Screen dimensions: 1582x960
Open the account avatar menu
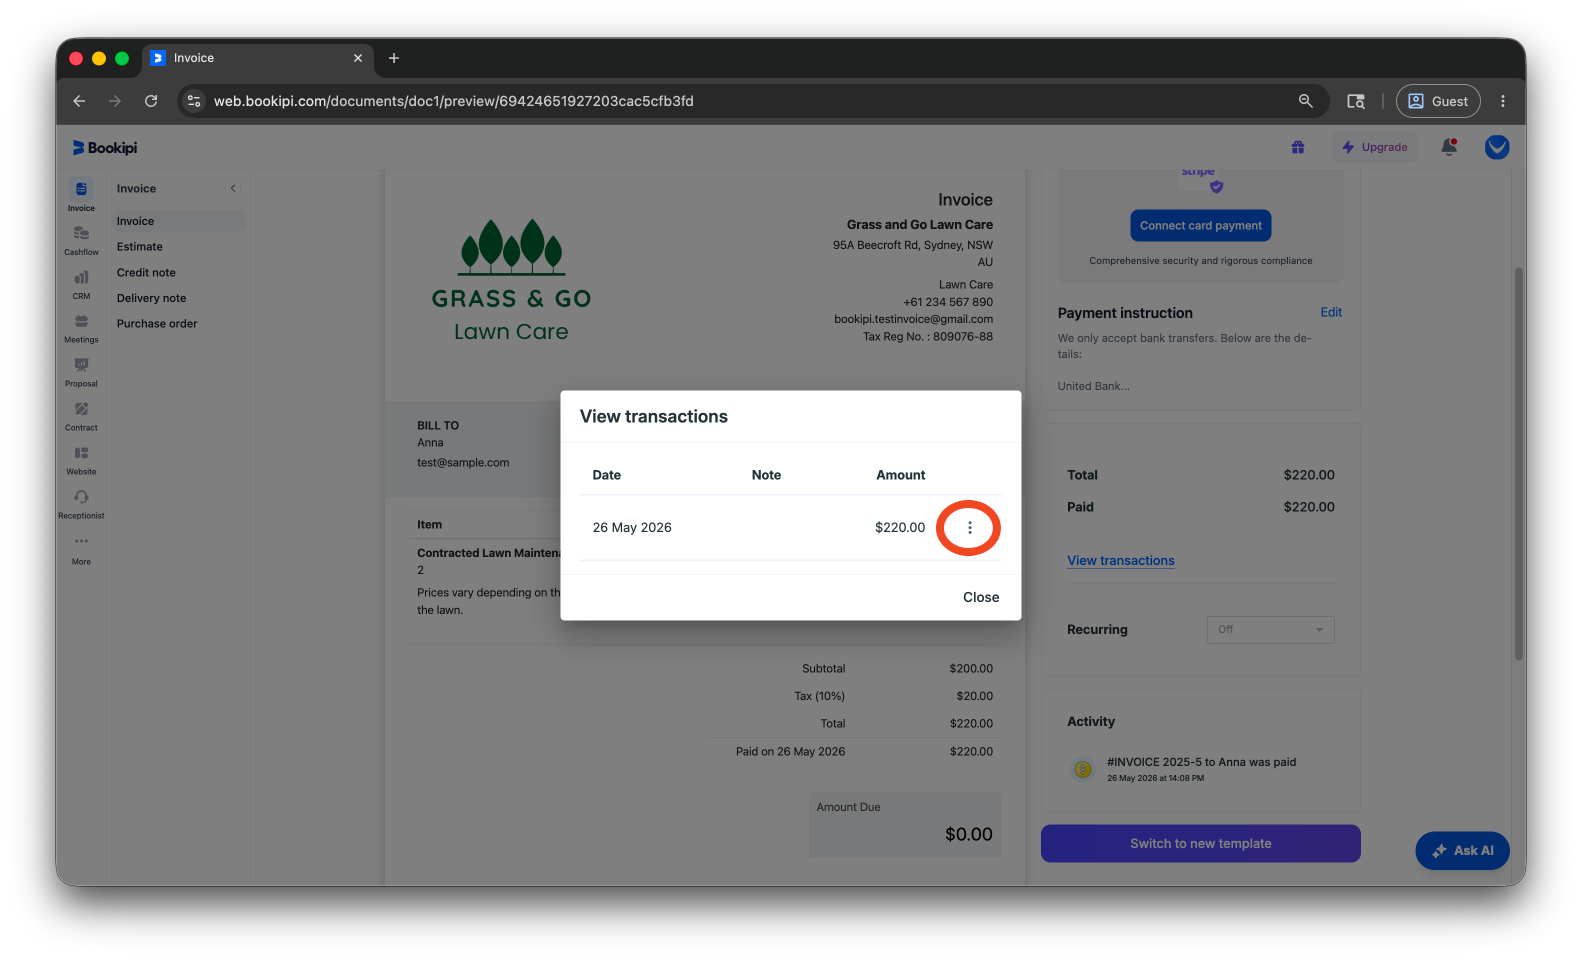point(1497,147)
